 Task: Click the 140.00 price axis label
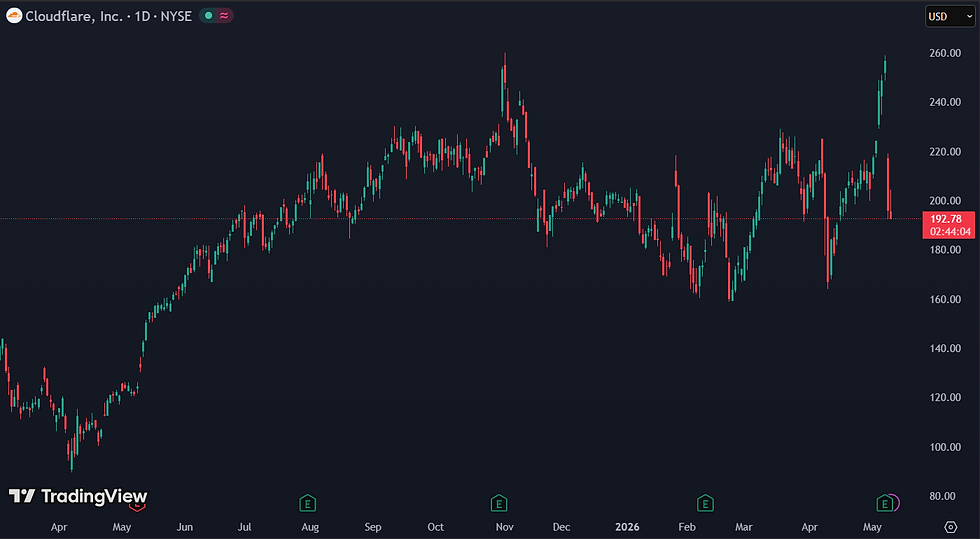pyautogui.click(x=945, y=348)
